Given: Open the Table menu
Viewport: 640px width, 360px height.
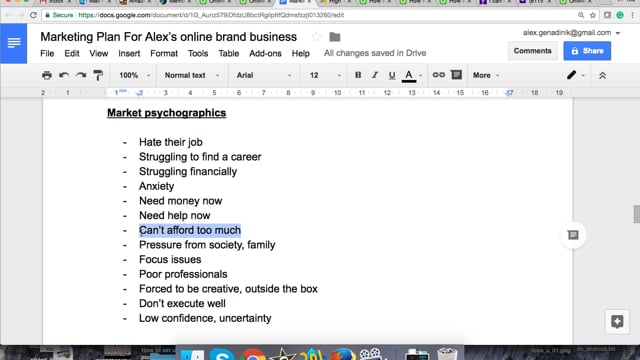Looking at the screenshot, I should pyautogui.click(x=229, y=53).
